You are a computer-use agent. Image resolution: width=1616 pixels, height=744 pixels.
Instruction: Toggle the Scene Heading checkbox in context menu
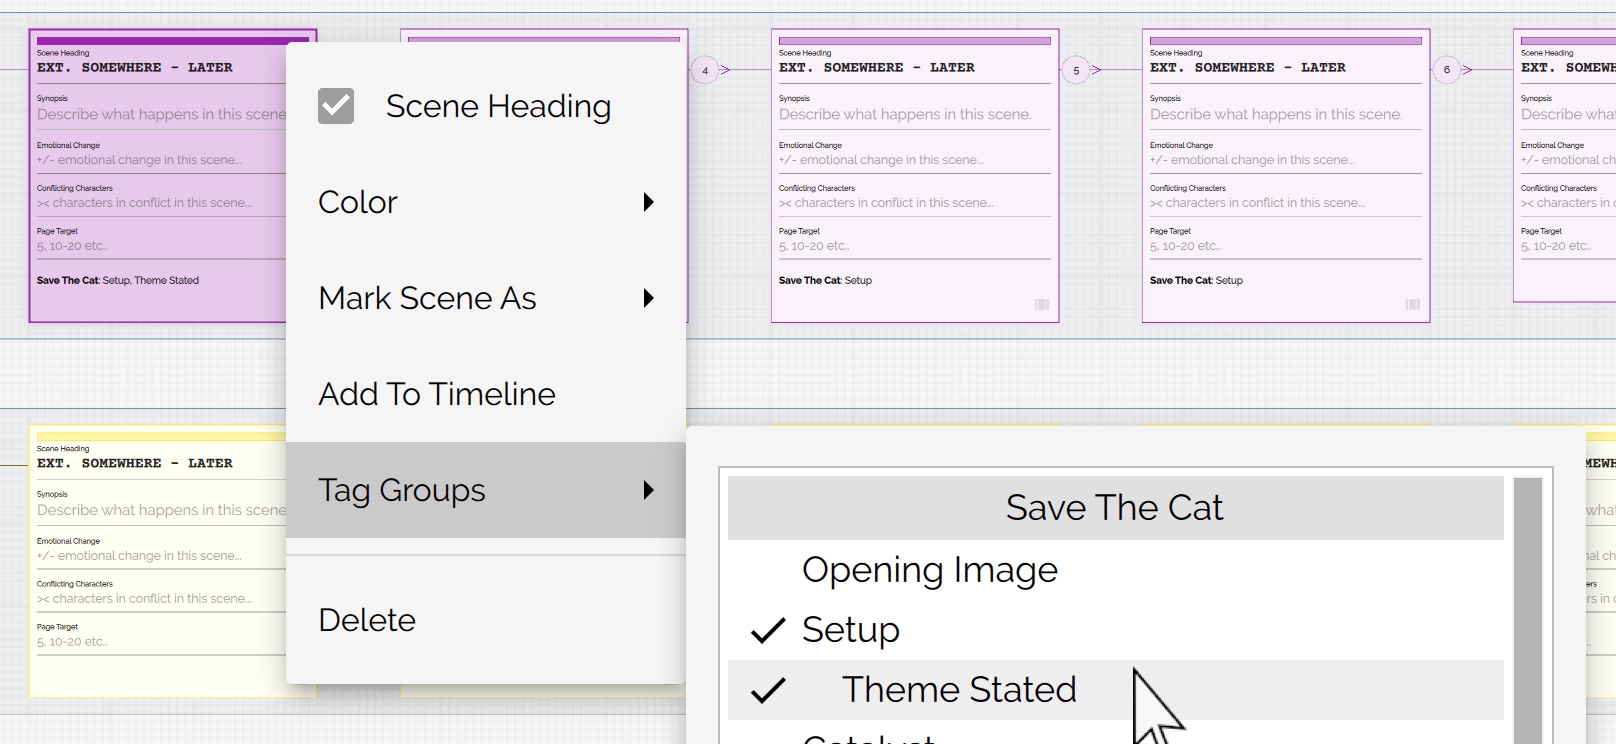tap(336, 106)
